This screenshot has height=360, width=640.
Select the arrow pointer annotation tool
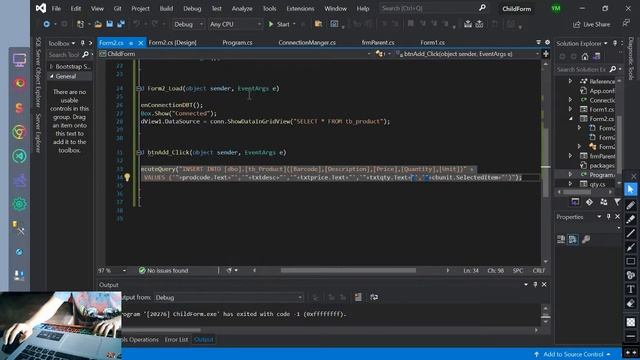click(631, 189)
